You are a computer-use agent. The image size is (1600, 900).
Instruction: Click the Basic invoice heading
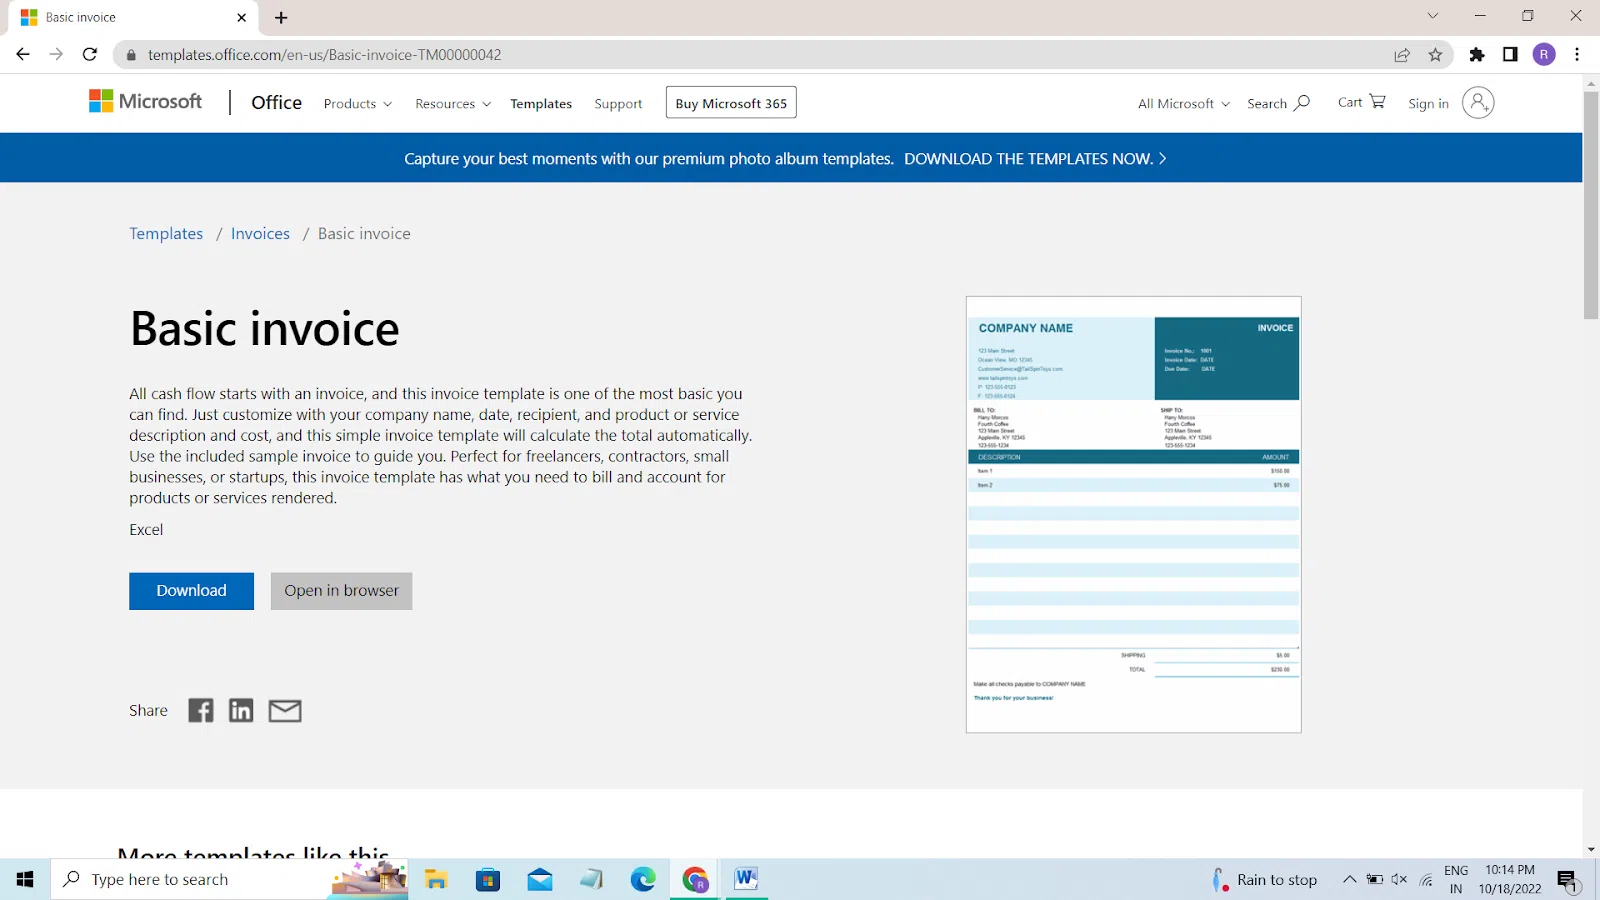tap(265, 328)
